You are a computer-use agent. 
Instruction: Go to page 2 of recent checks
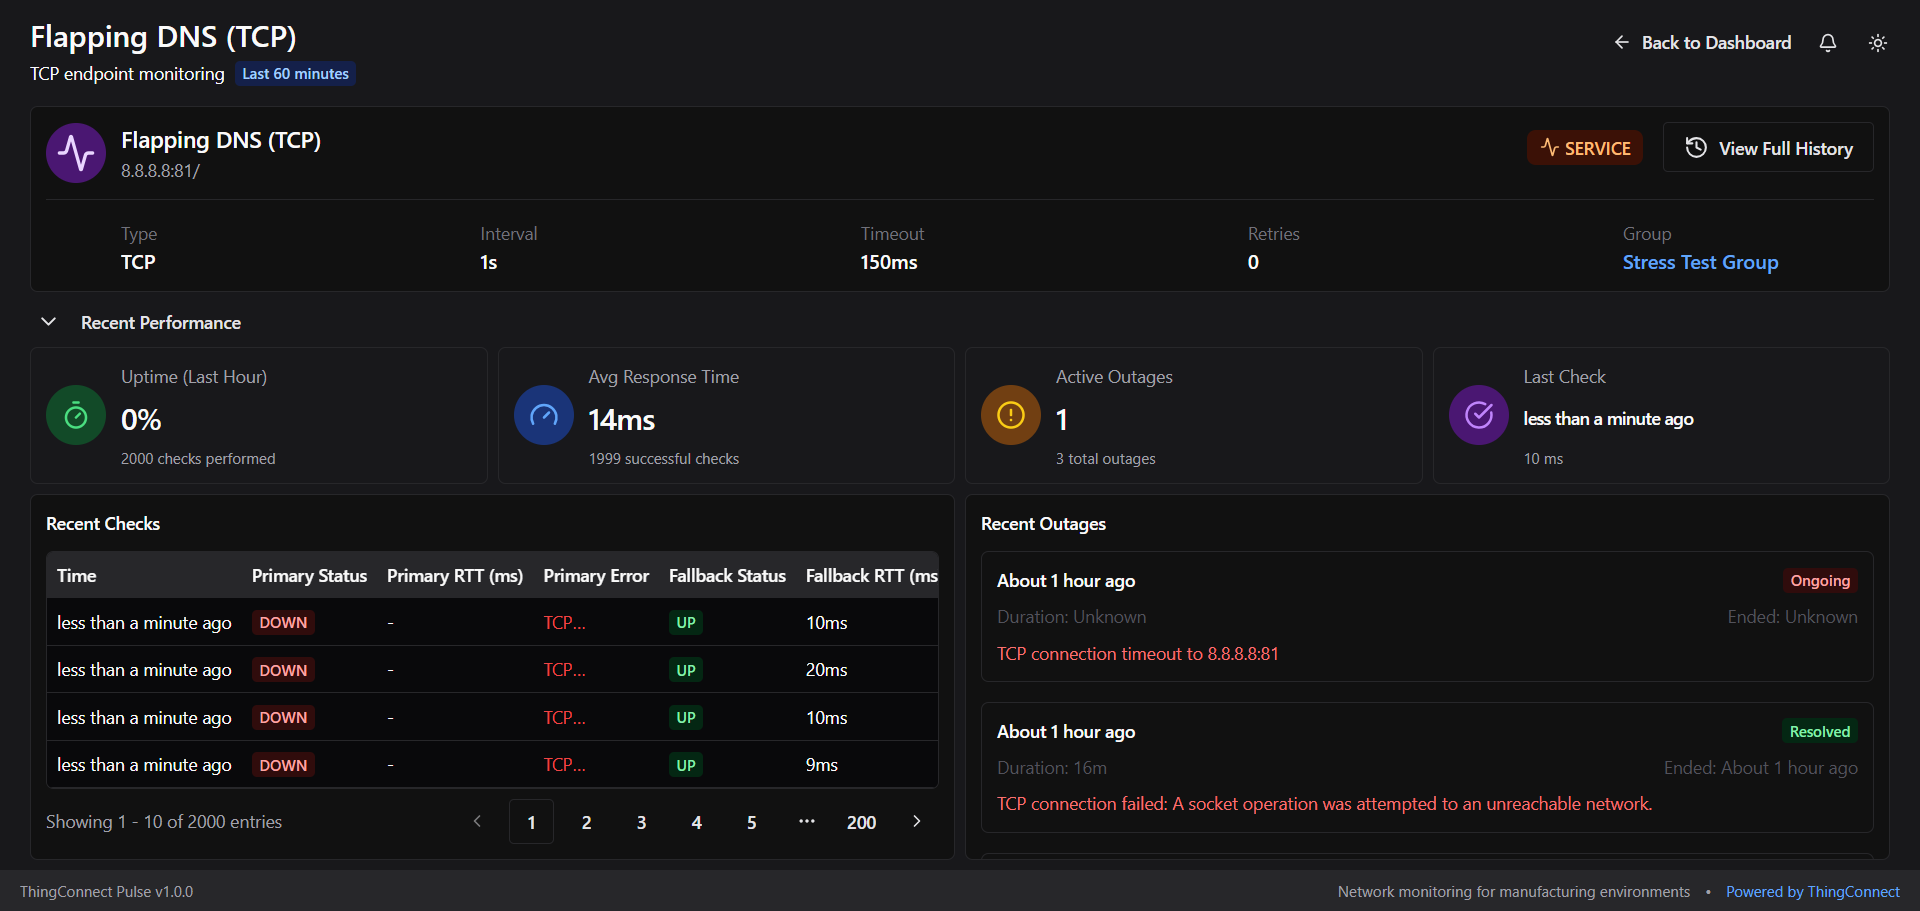point(586,822)
